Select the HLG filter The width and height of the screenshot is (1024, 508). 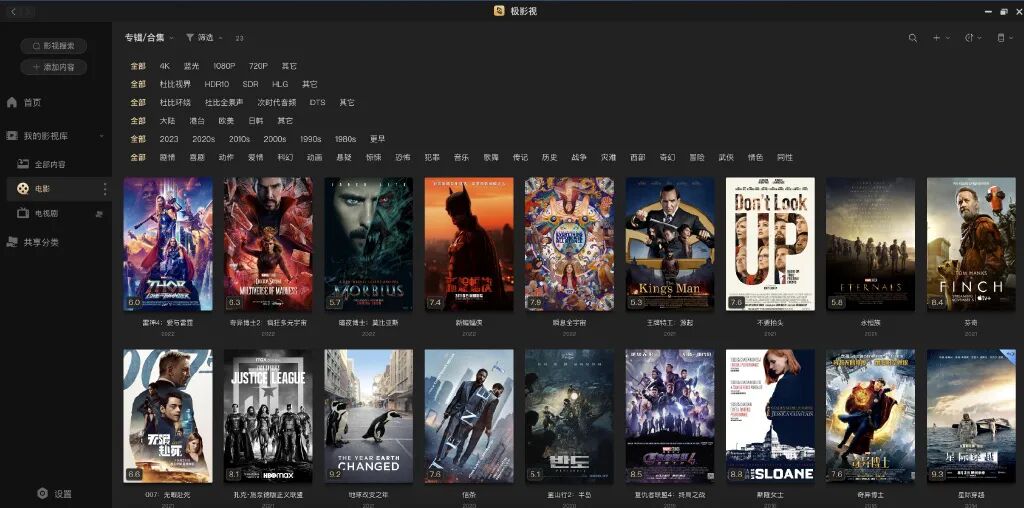tap(280, 84)
